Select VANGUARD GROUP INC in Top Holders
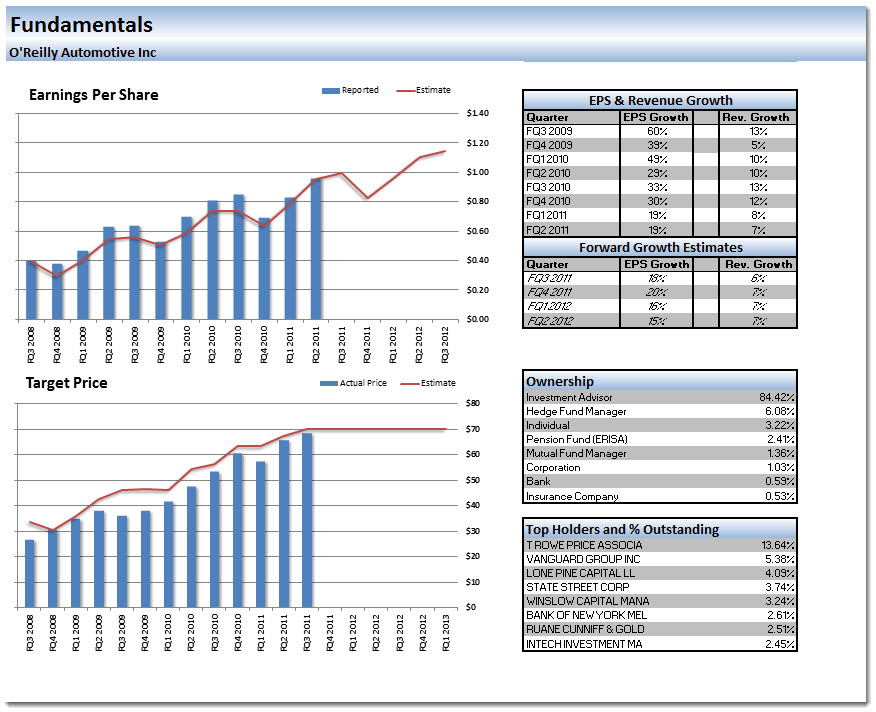The width and height of the screenshot is (876, 712). (x=583, y=559)
